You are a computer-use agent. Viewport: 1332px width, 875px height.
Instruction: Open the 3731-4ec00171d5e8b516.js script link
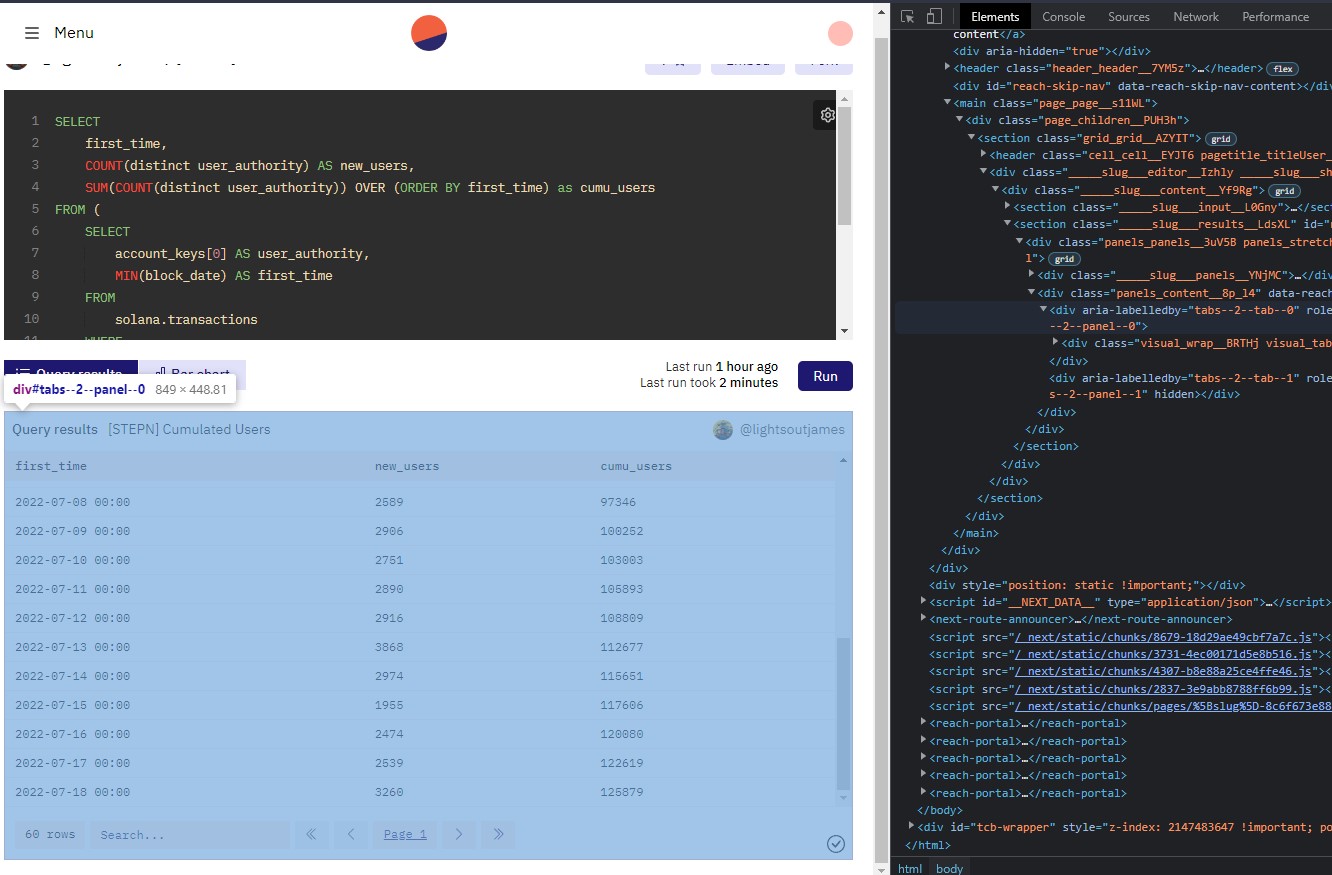tap(1162, 654)
